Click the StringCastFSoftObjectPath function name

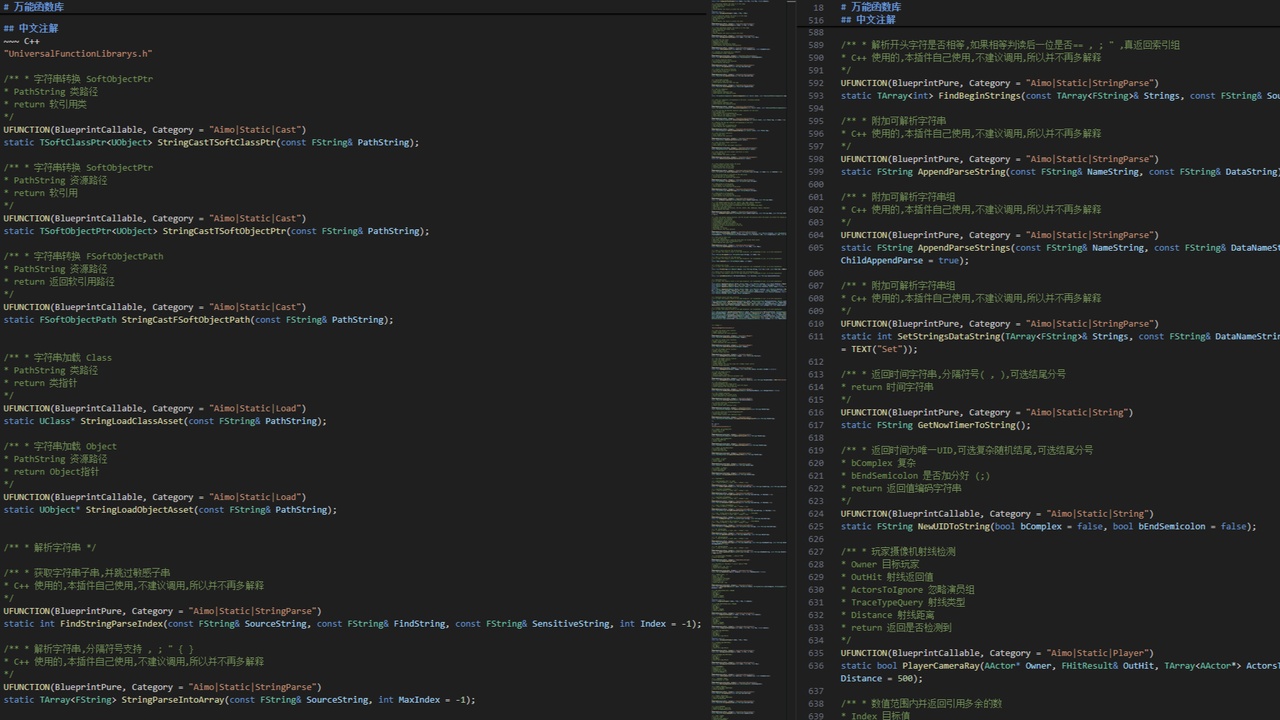point(185,320)
